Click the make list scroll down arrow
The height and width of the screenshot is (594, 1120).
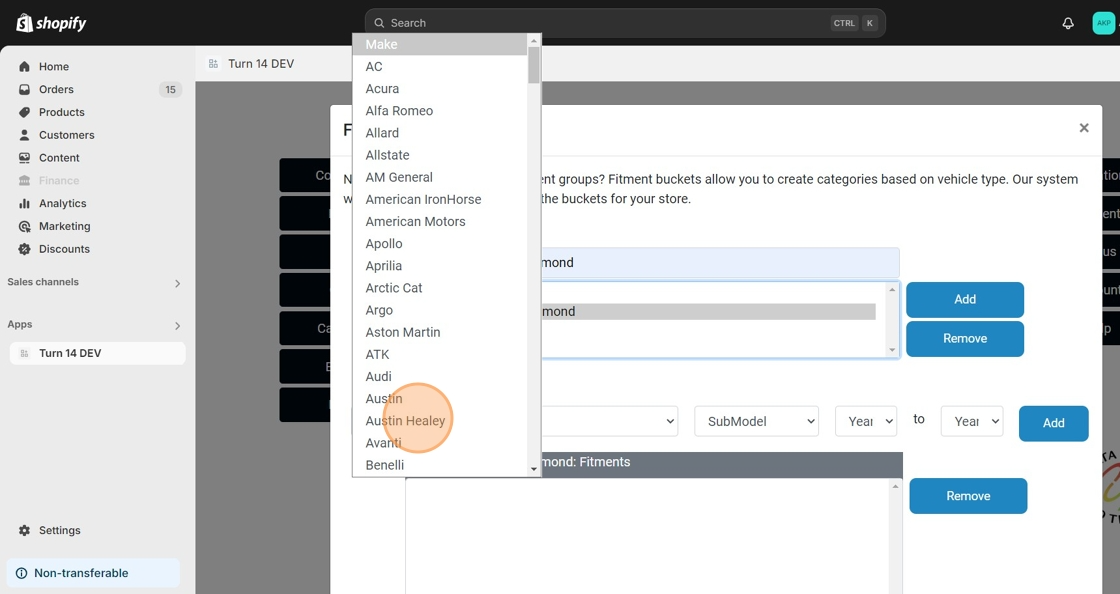click(x=534, y=469)
